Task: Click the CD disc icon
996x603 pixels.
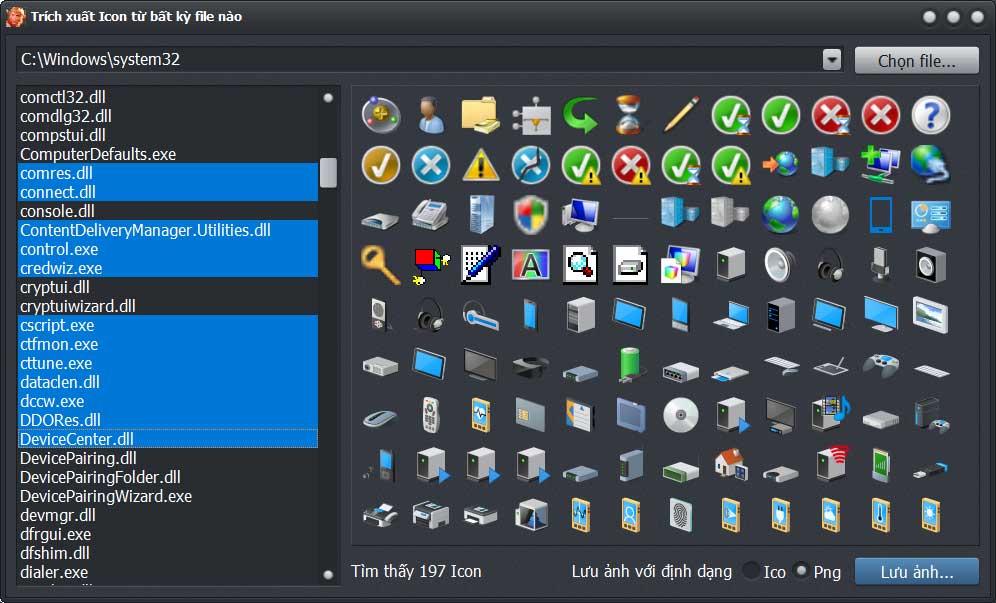Action: 680,413
